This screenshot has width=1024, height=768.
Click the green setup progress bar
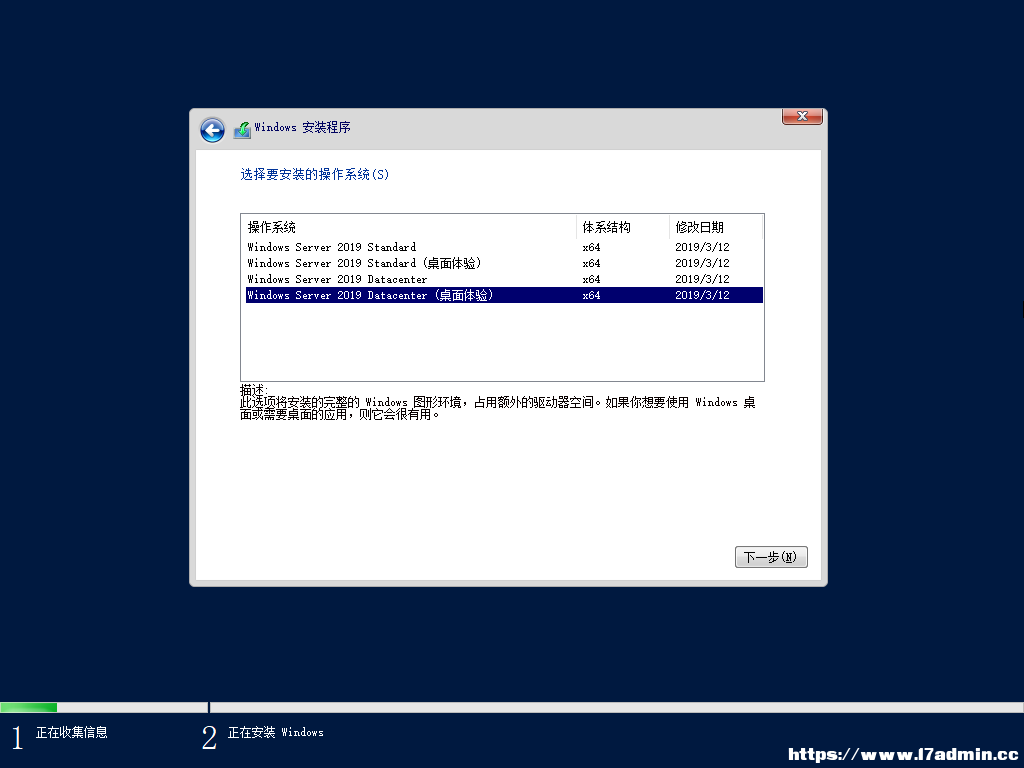pyautogui.click(x=29, y=707)
